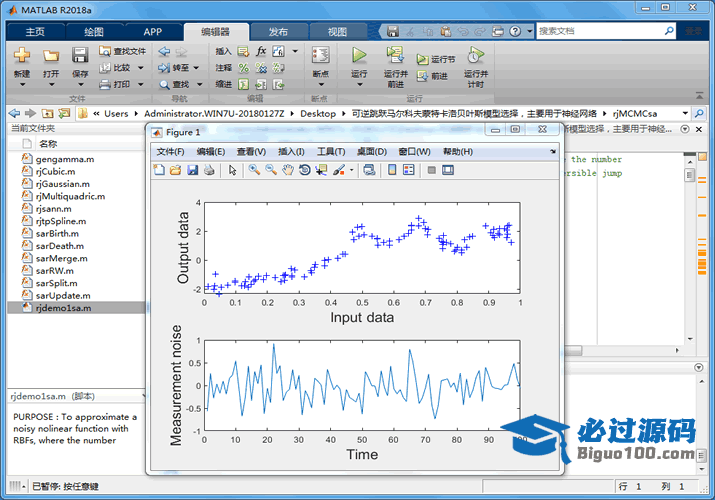
Task: Click the Users path segment
Action: coord(116,113)
